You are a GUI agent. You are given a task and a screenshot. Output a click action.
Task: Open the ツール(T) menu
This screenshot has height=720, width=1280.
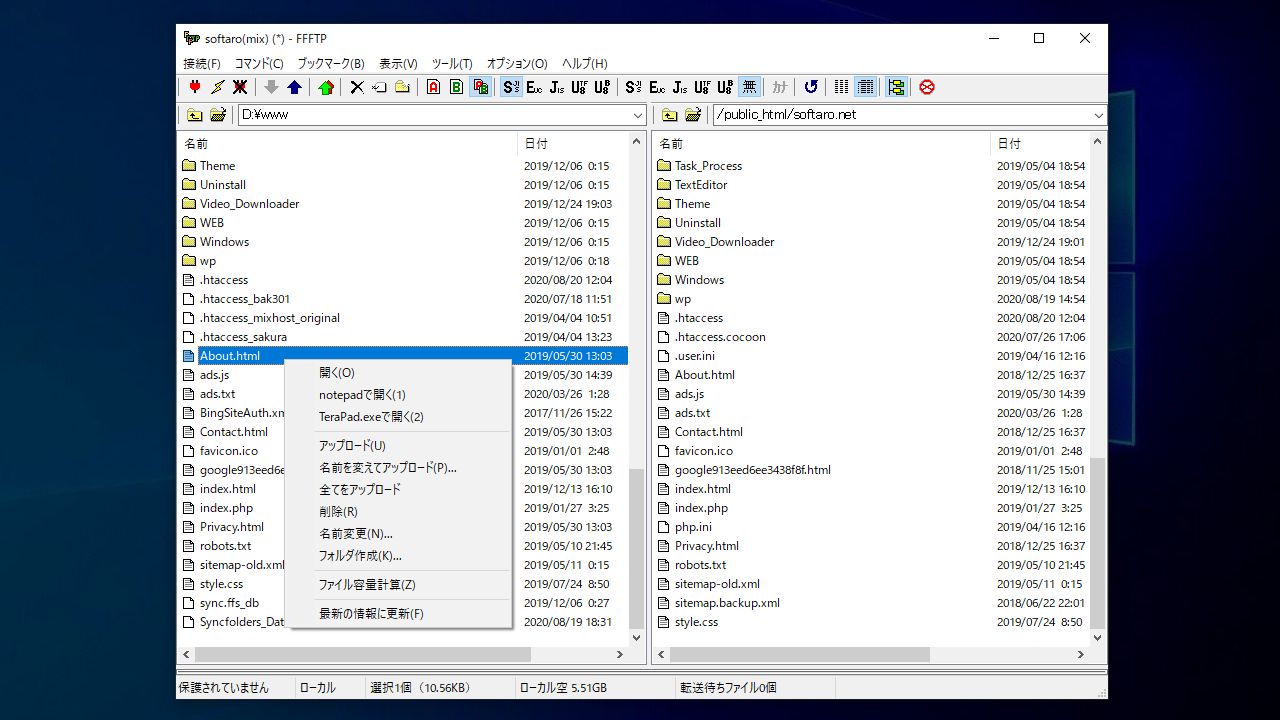click(452, 63)
